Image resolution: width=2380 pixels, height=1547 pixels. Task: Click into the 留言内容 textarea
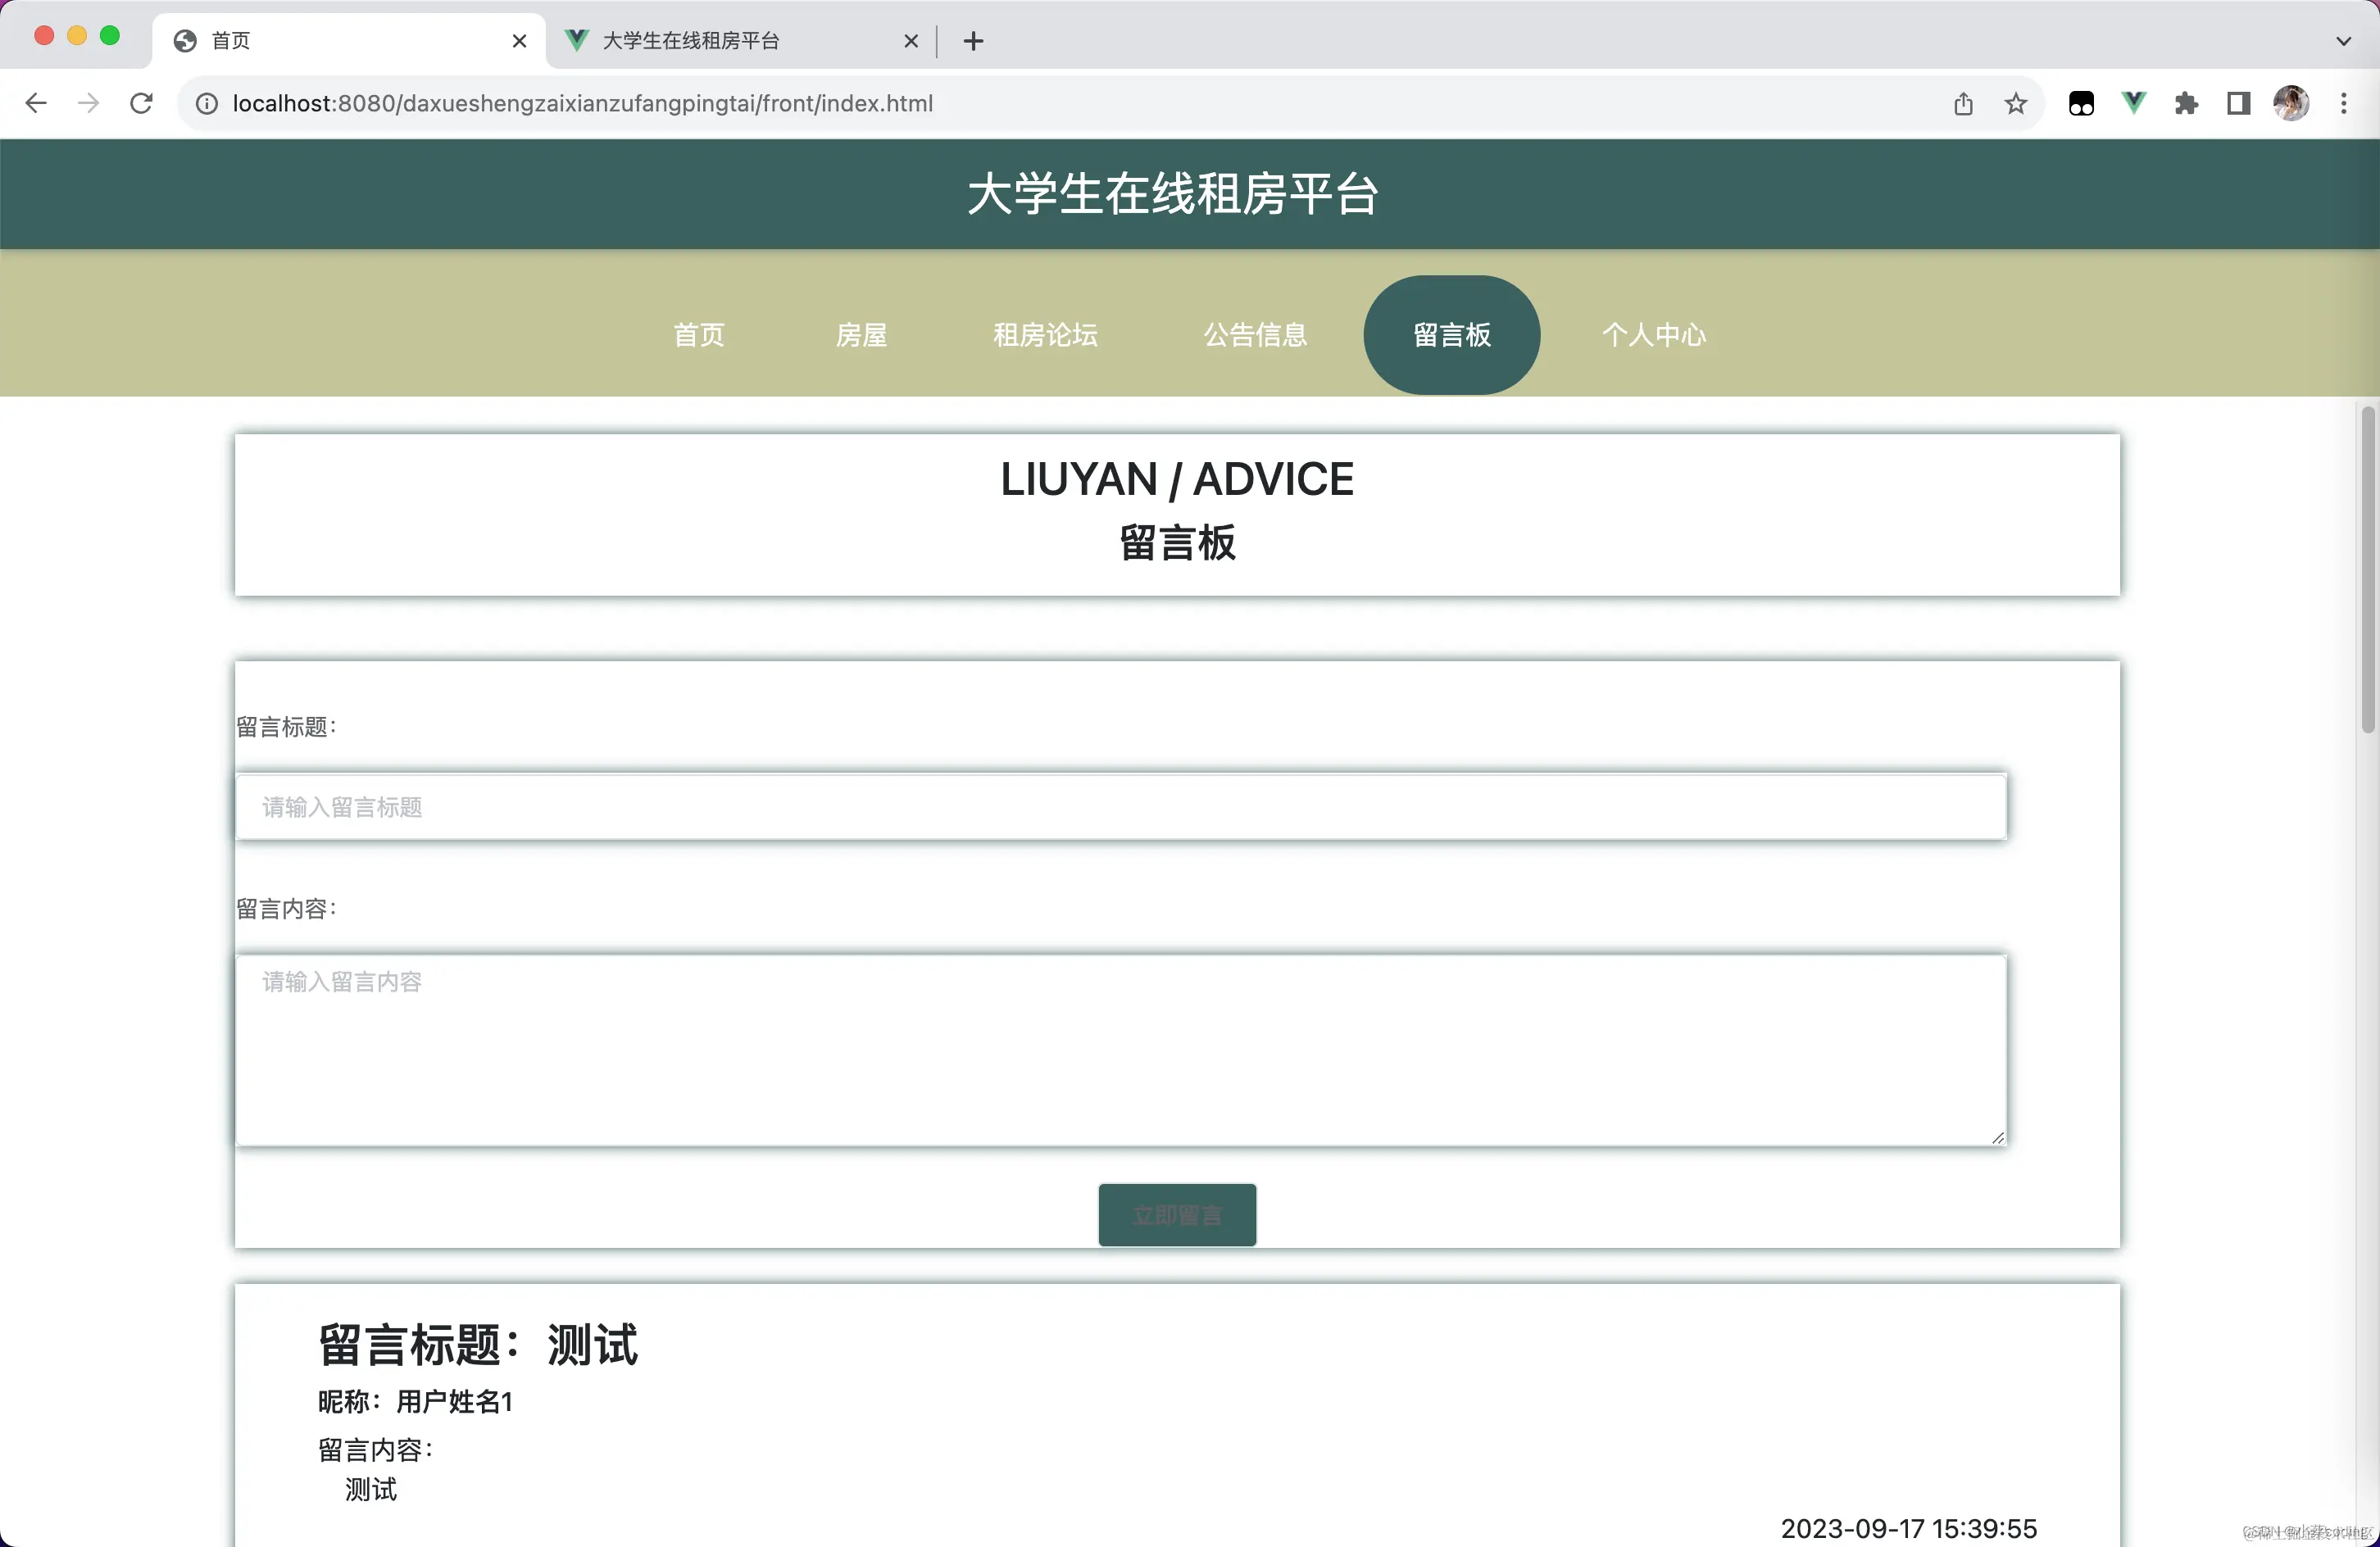click(1120, 1050)
